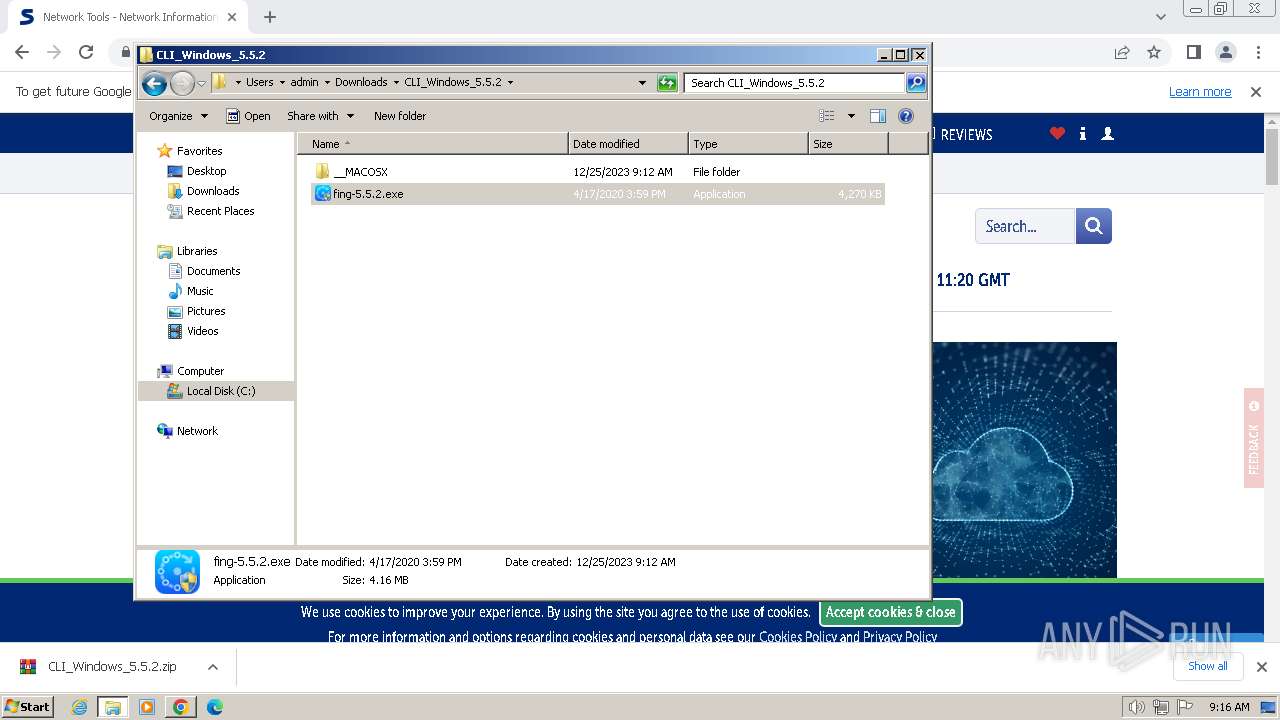Select the admin breadcrumb segment

coord(304,82)
